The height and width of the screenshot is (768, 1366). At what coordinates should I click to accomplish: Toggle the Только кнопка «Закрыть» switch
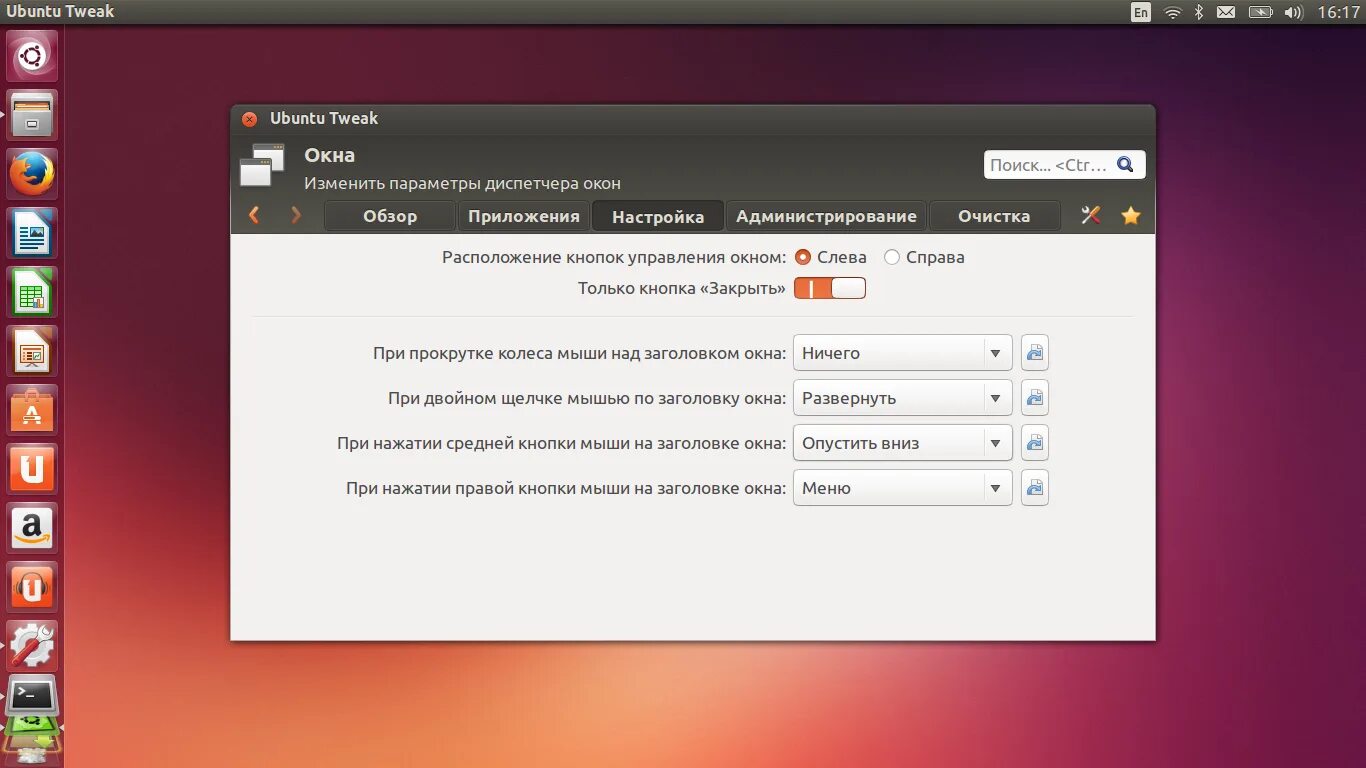tap(830, 289)
